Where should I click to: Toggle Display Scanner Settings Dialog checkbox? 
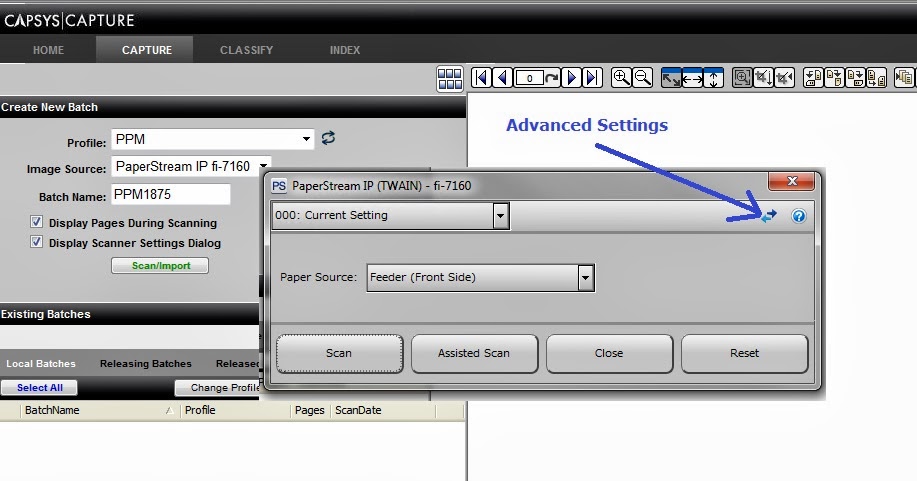coord(36,242)
